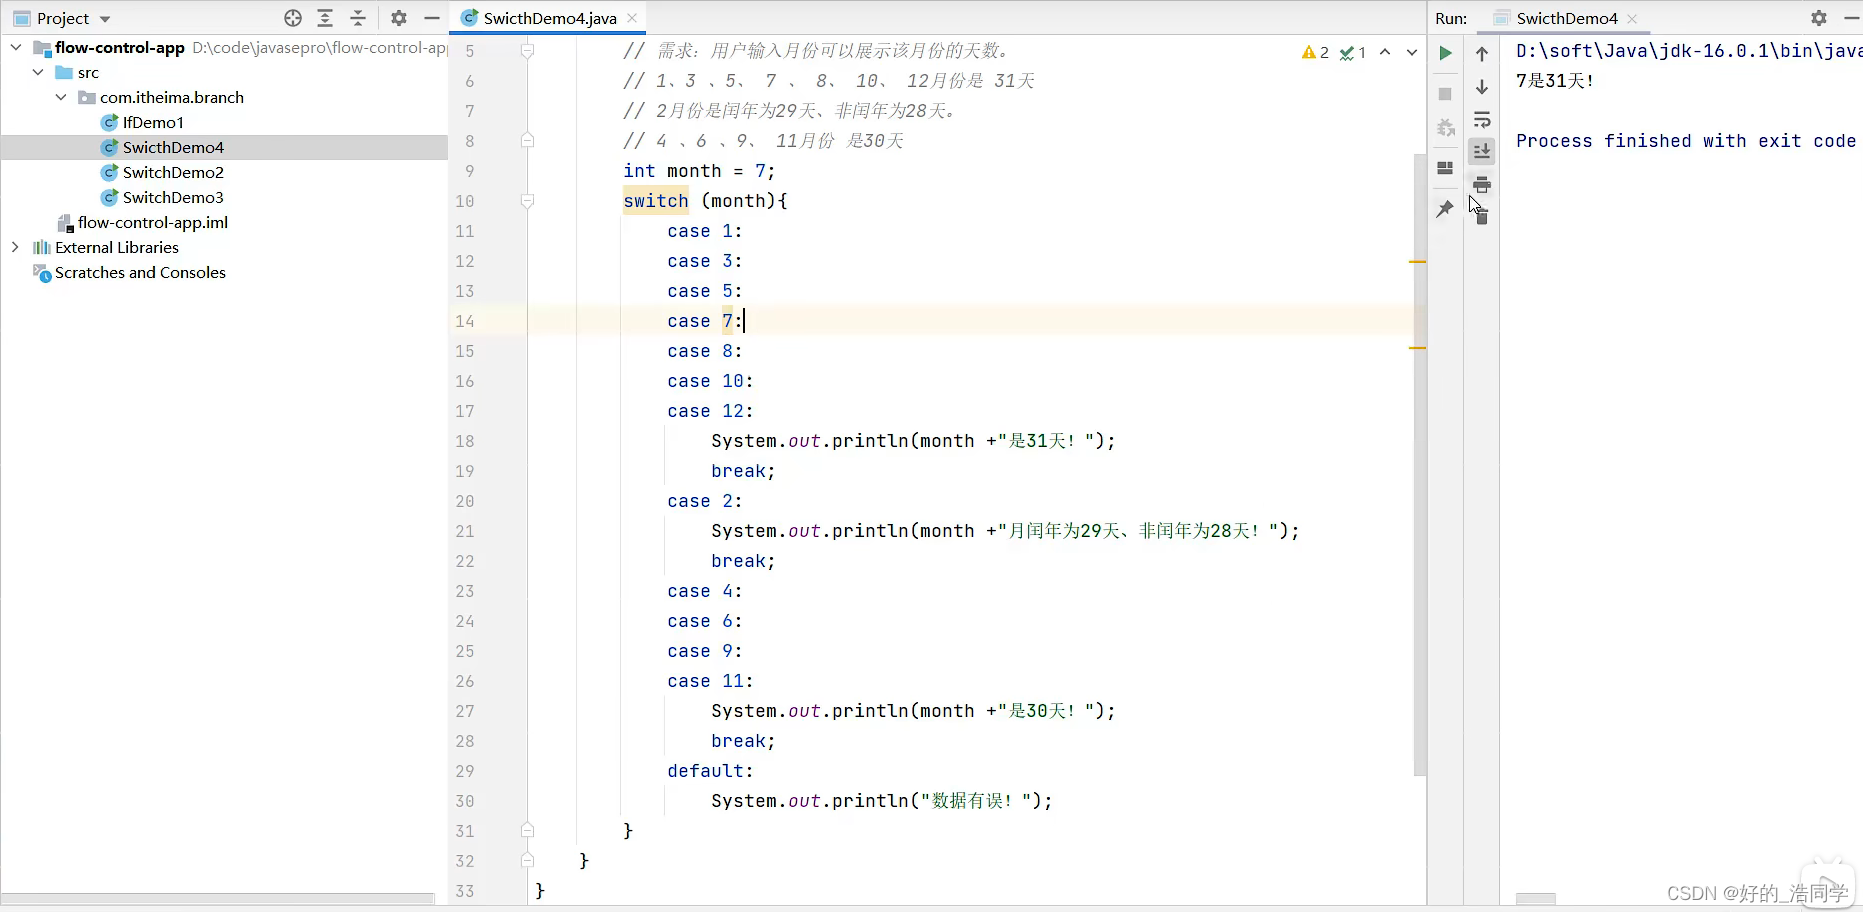Viewport: 1863px width, 912px height.
Task: Open IfDemo1 class in project tree
Action: pos(153,122)
